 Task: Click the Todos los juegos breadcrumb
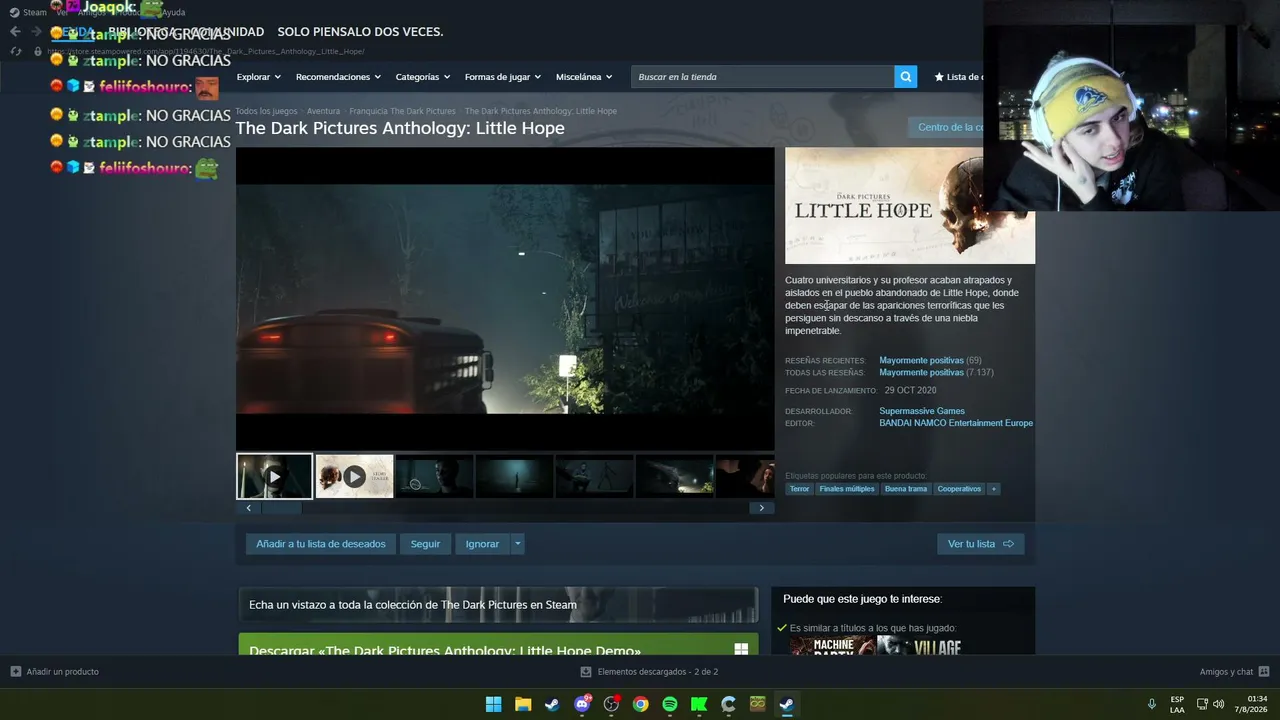tap(266, 111)
